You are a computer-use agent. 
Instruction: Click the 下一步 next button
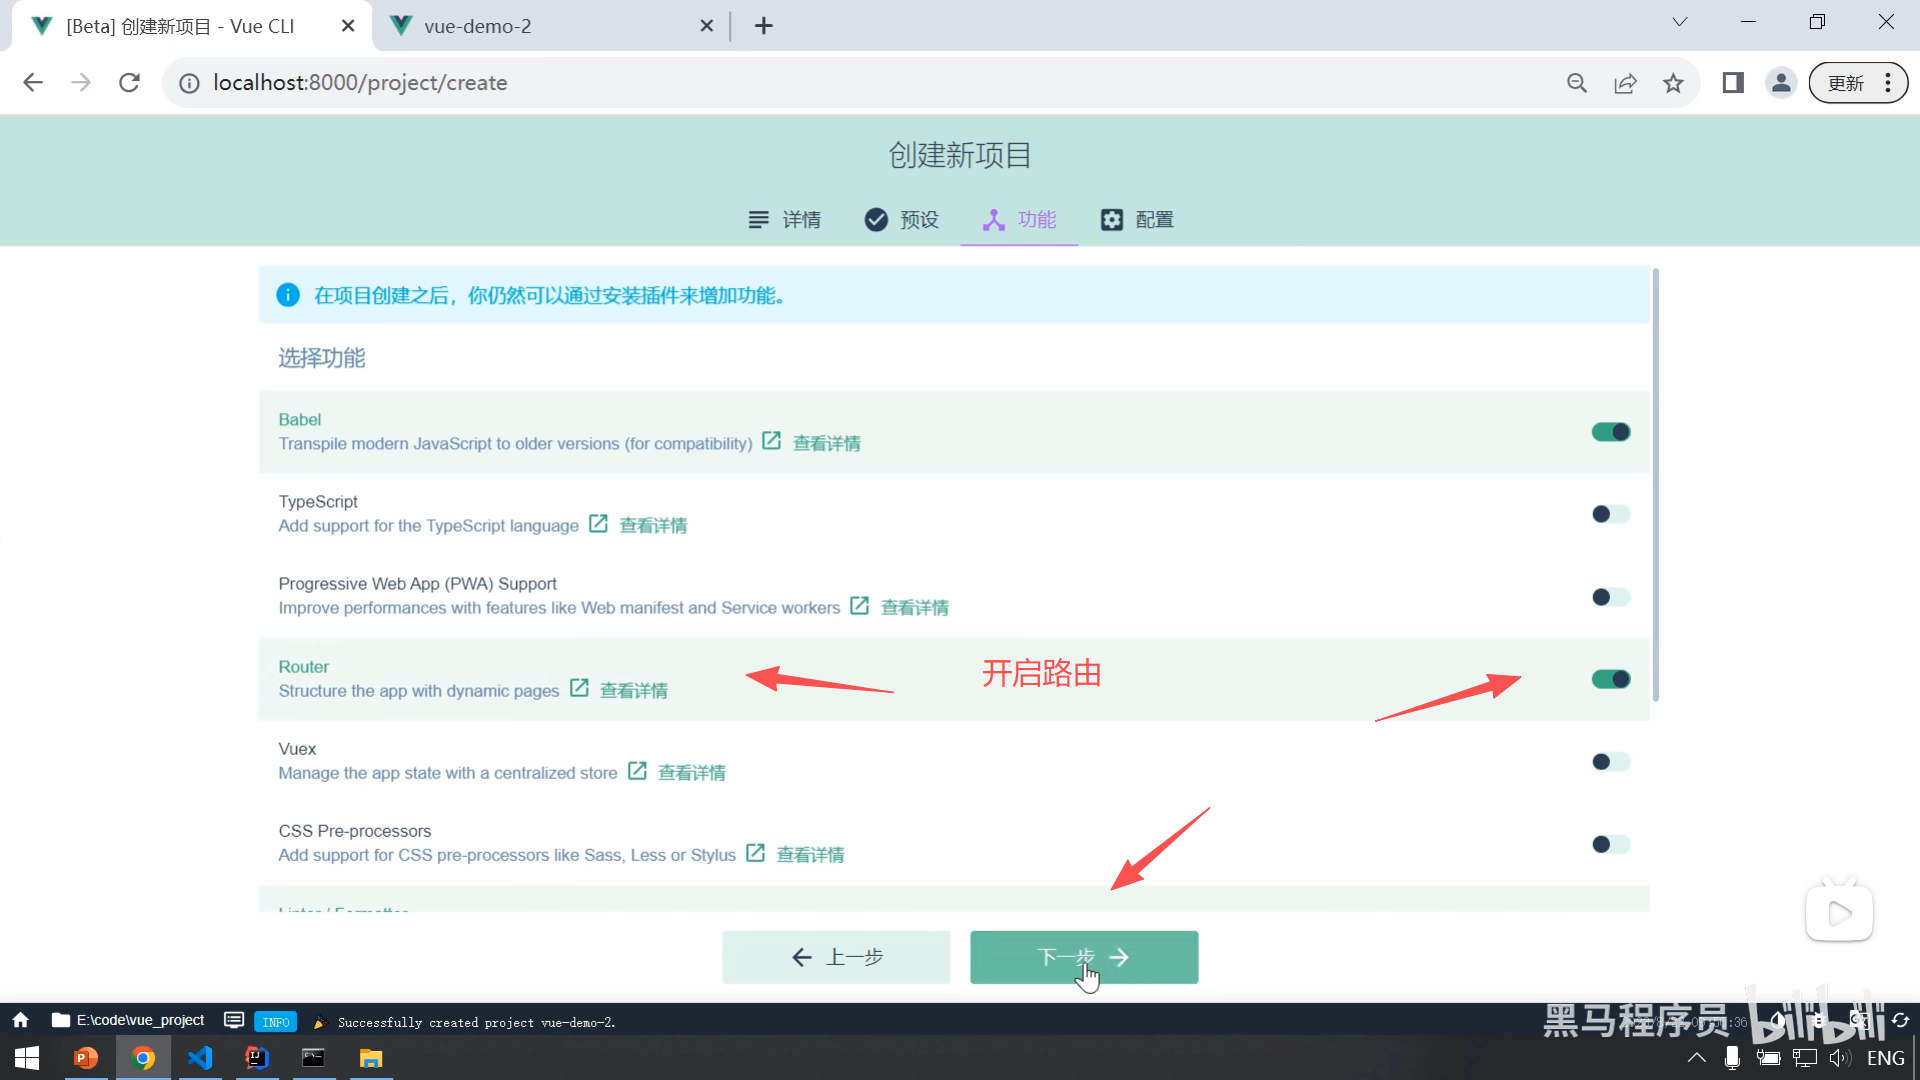click(x=1084, y=957)
